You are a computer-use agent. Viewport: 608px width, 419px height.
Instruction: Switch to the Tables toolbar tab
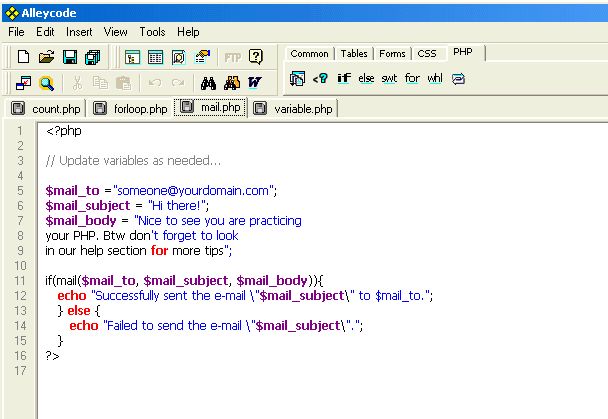[x=354, y=53]
